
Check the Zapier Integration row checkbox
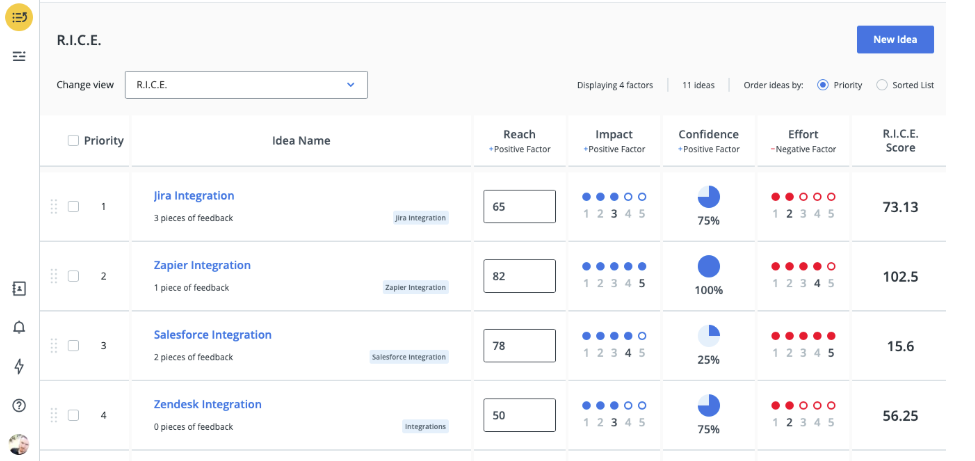73,276
